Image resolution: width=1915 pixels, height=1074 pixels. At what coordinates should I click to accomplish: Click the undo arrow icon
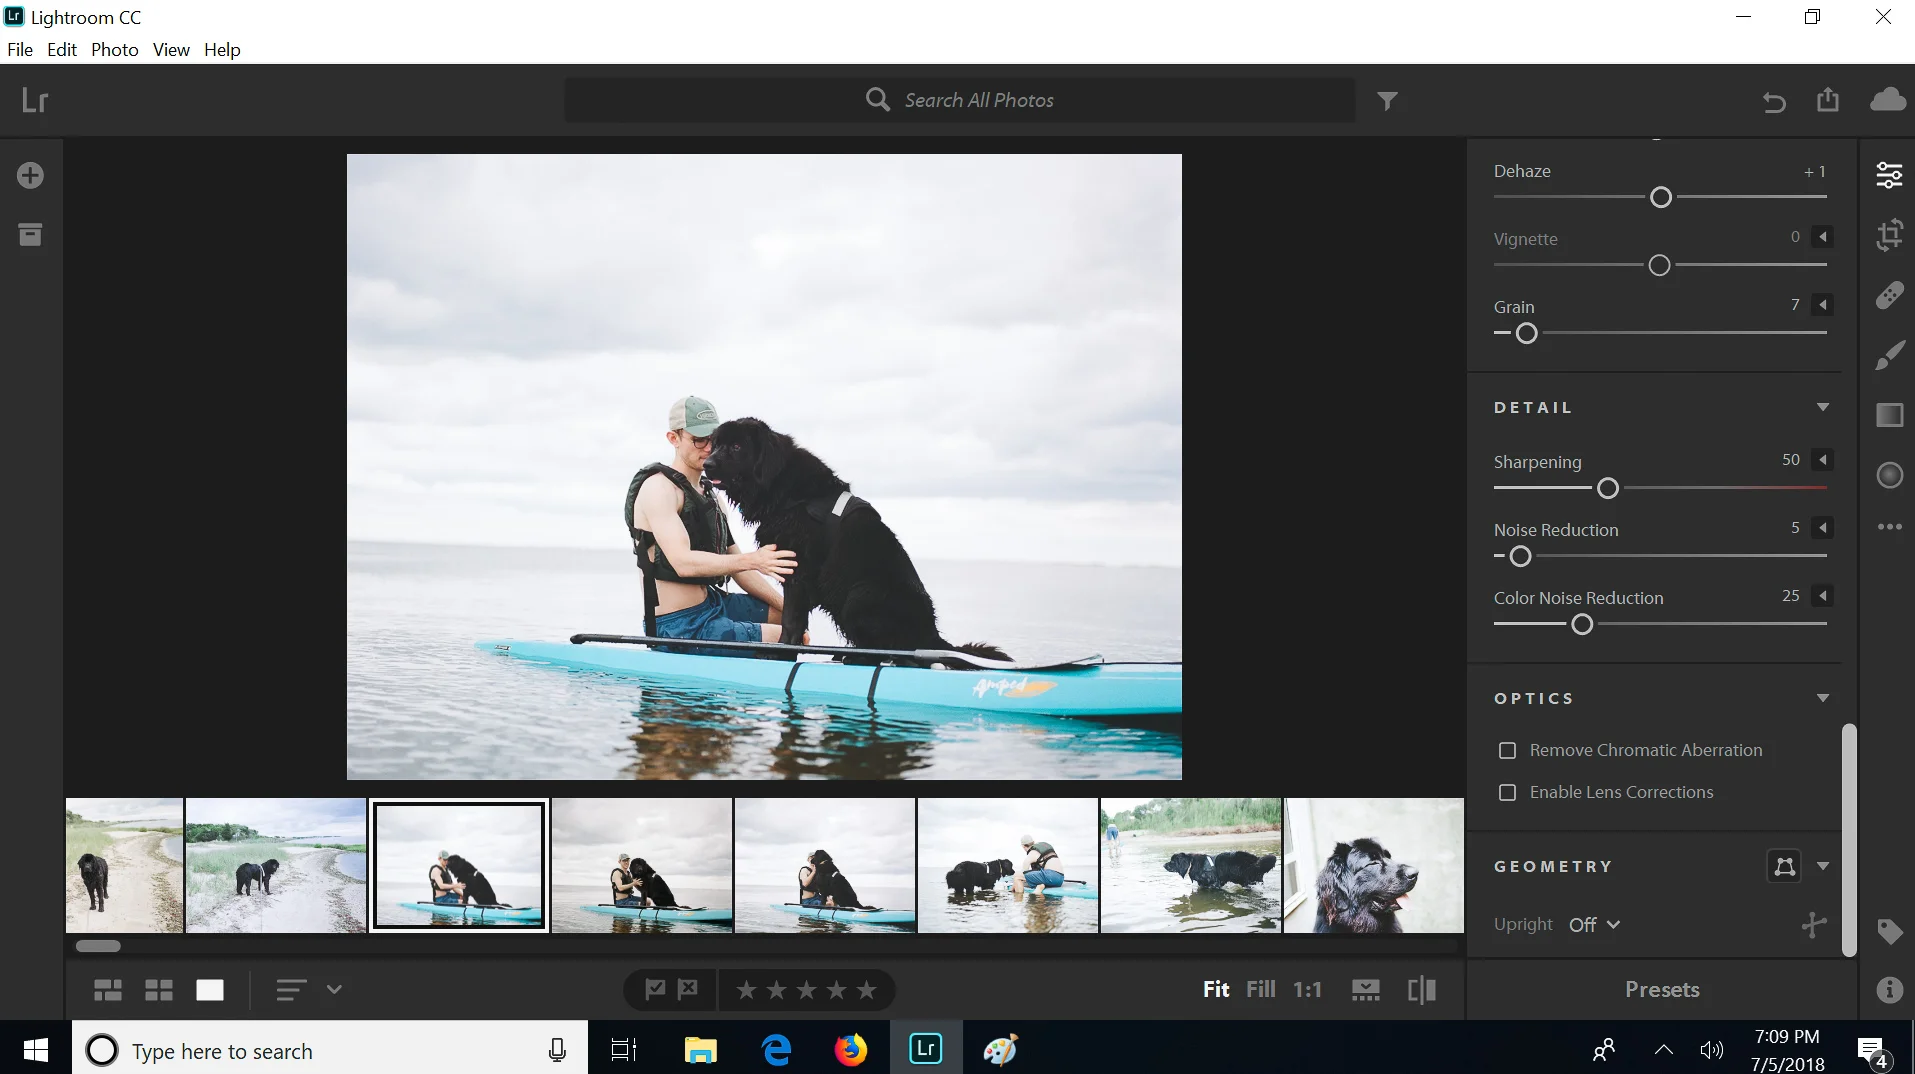coord(1774,101)
